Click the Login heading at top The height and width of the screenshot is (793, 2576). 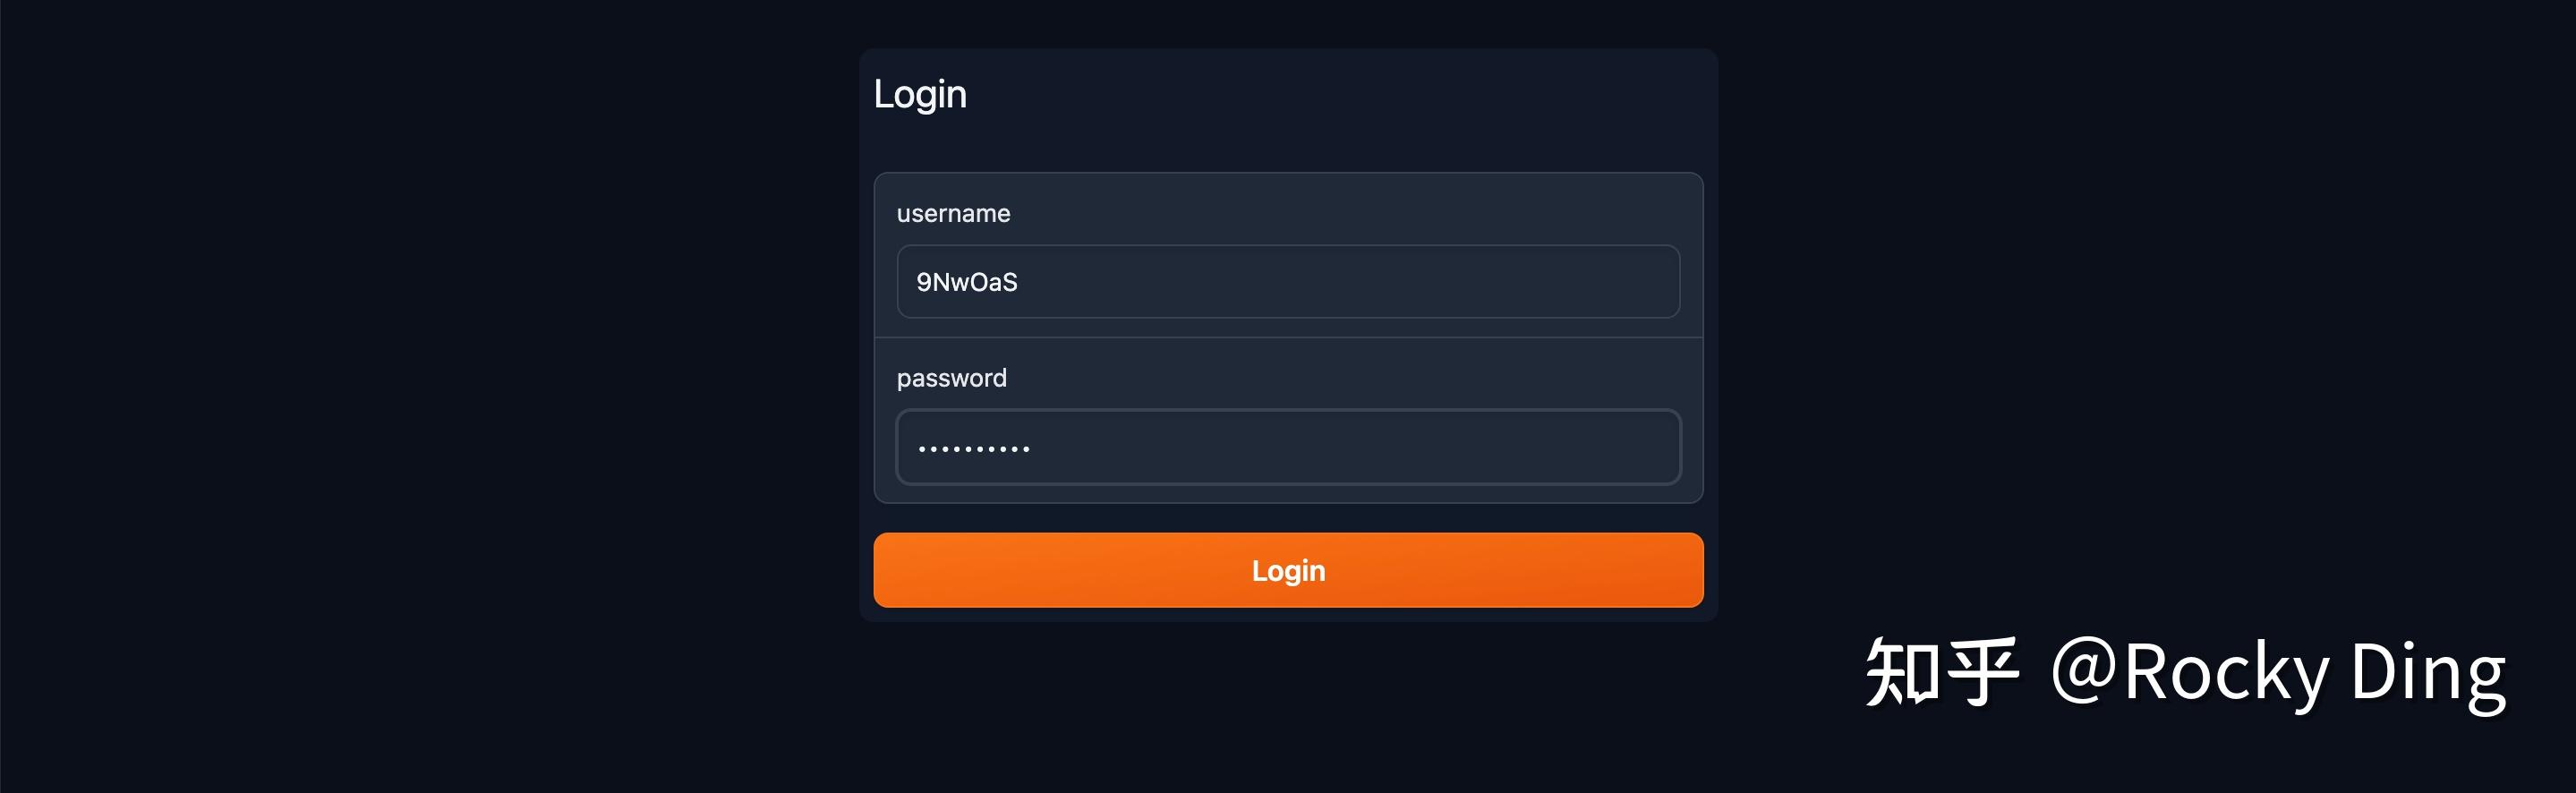(x=920, y=94)
